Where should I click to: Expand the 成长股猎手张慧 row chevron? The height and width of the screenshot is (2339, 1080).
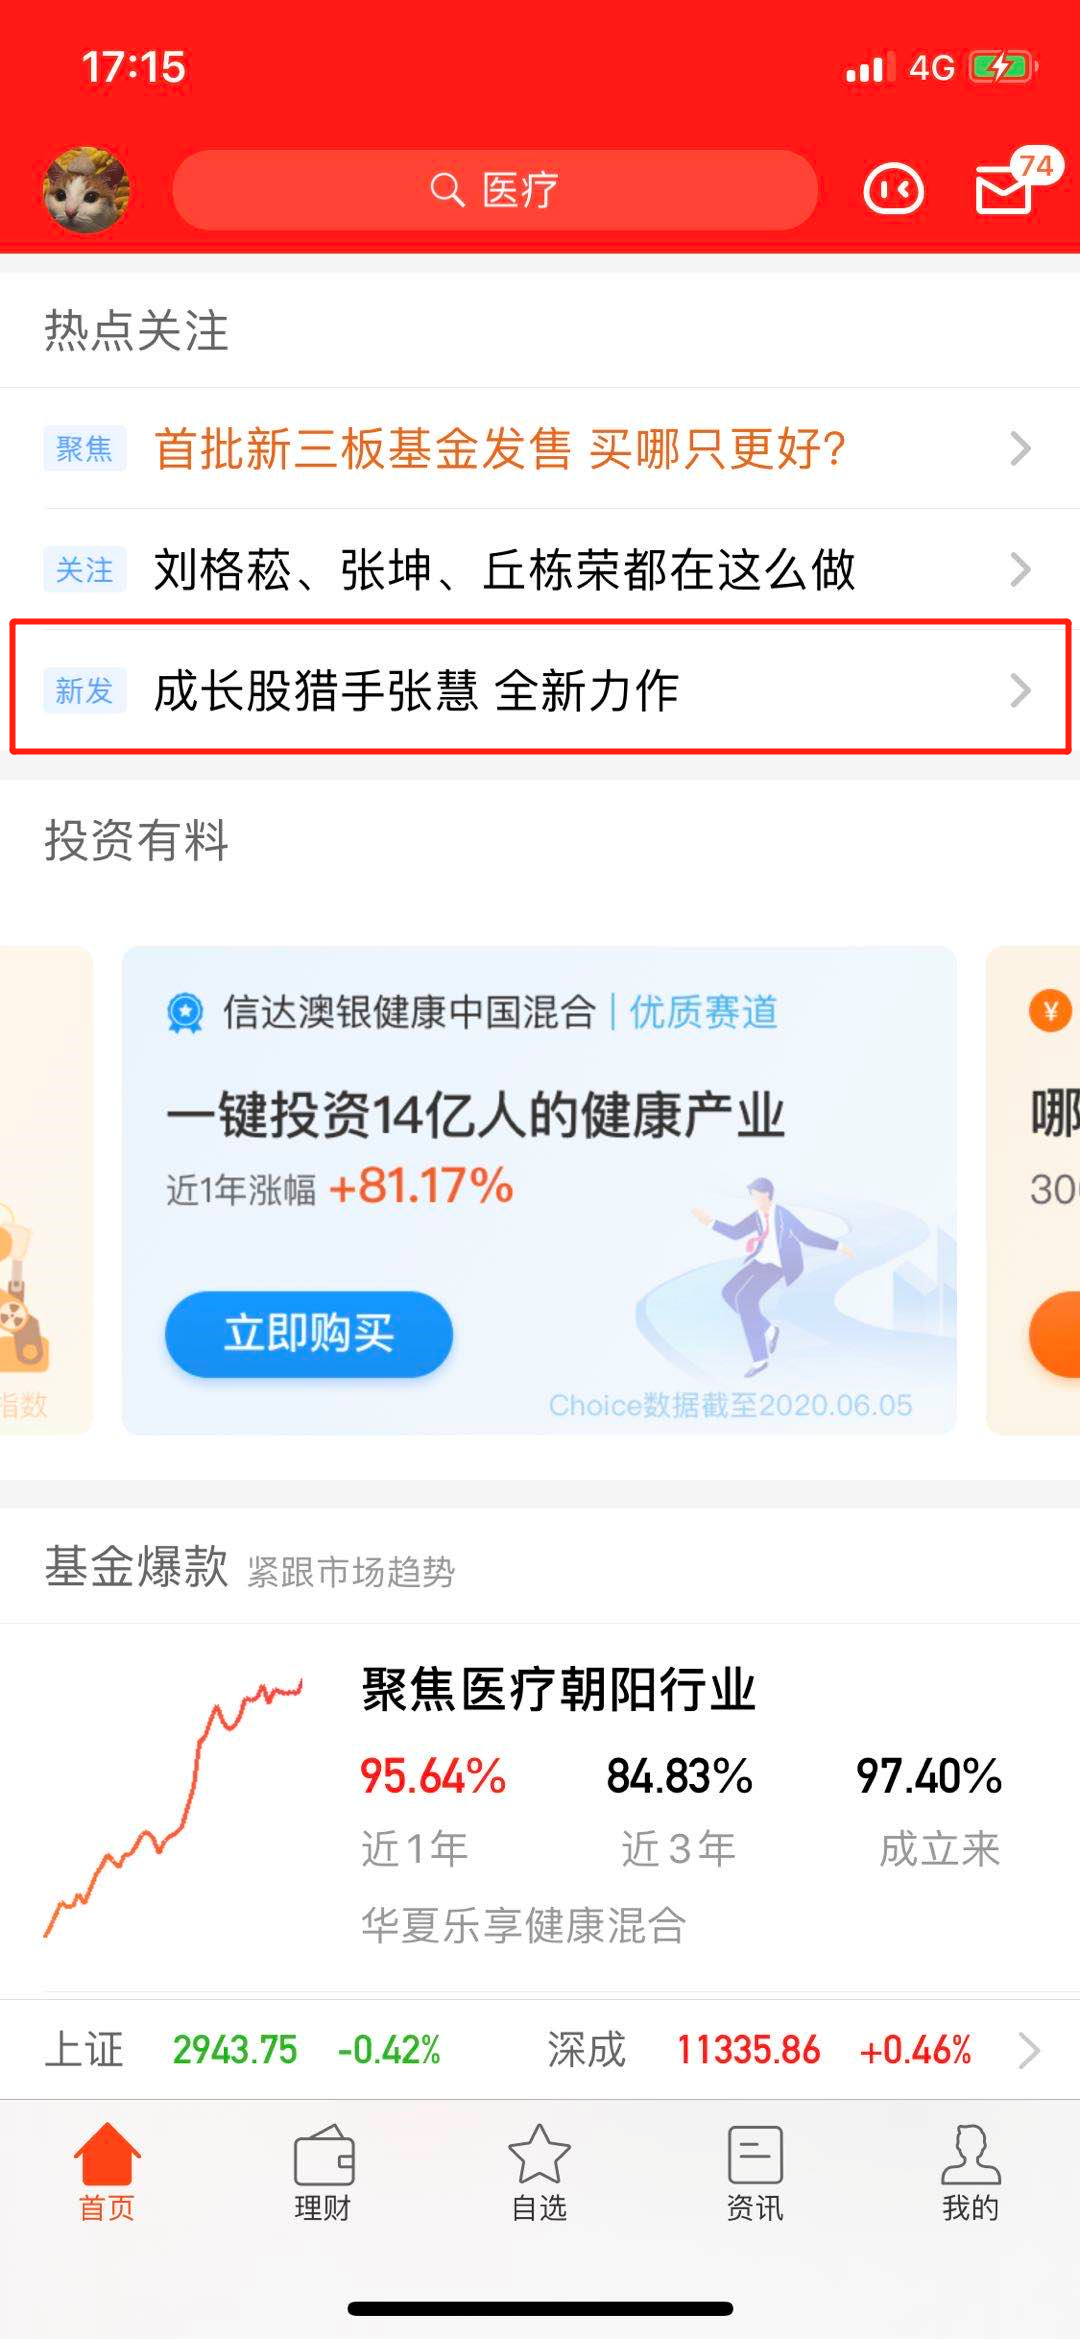point(1020,690)
